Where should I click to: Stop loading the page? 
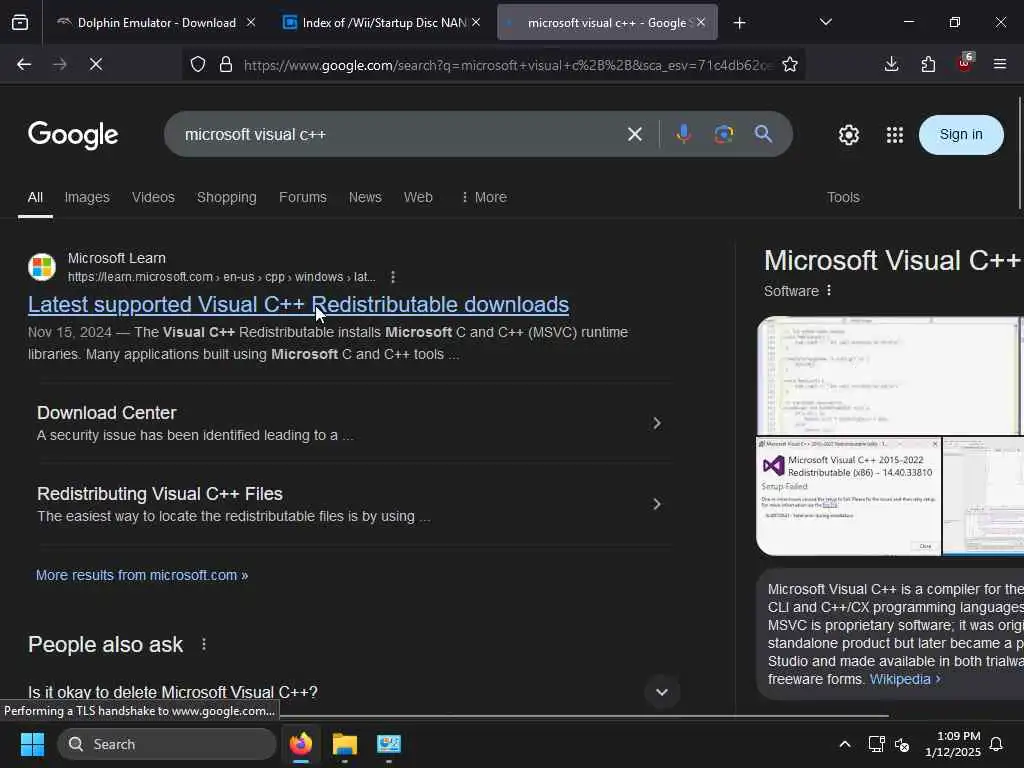[95, 64]
